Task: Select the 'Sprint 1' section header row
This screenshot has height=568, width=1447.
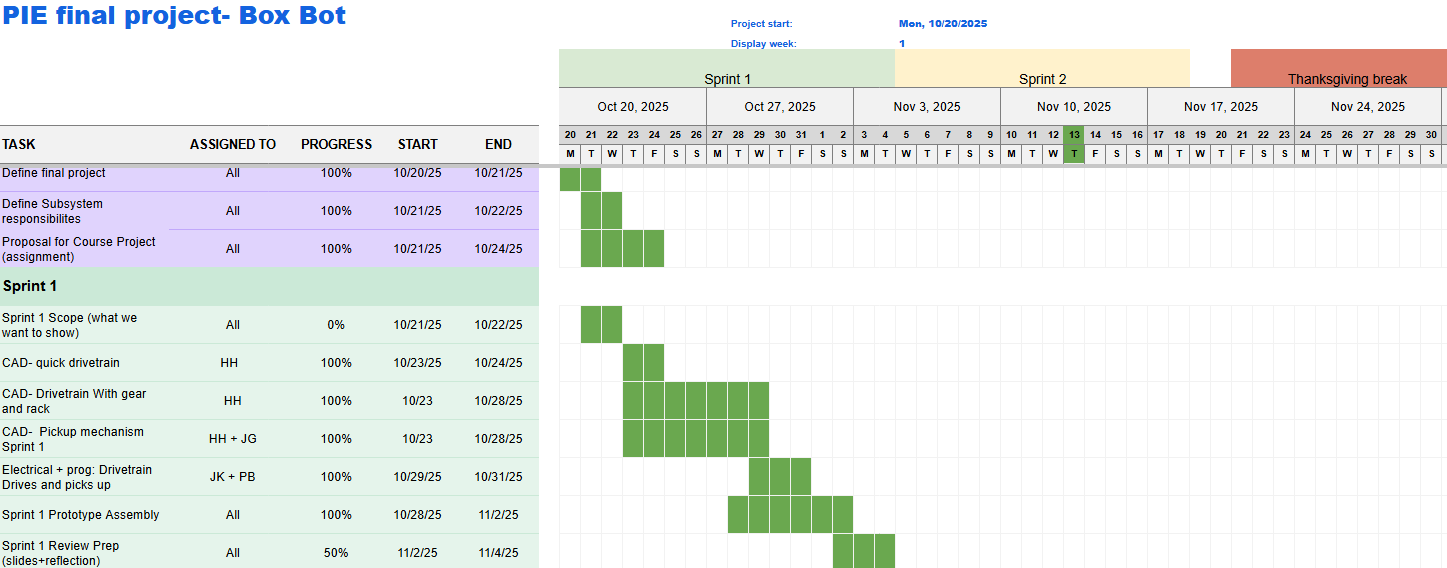Action: click(269, 286)
